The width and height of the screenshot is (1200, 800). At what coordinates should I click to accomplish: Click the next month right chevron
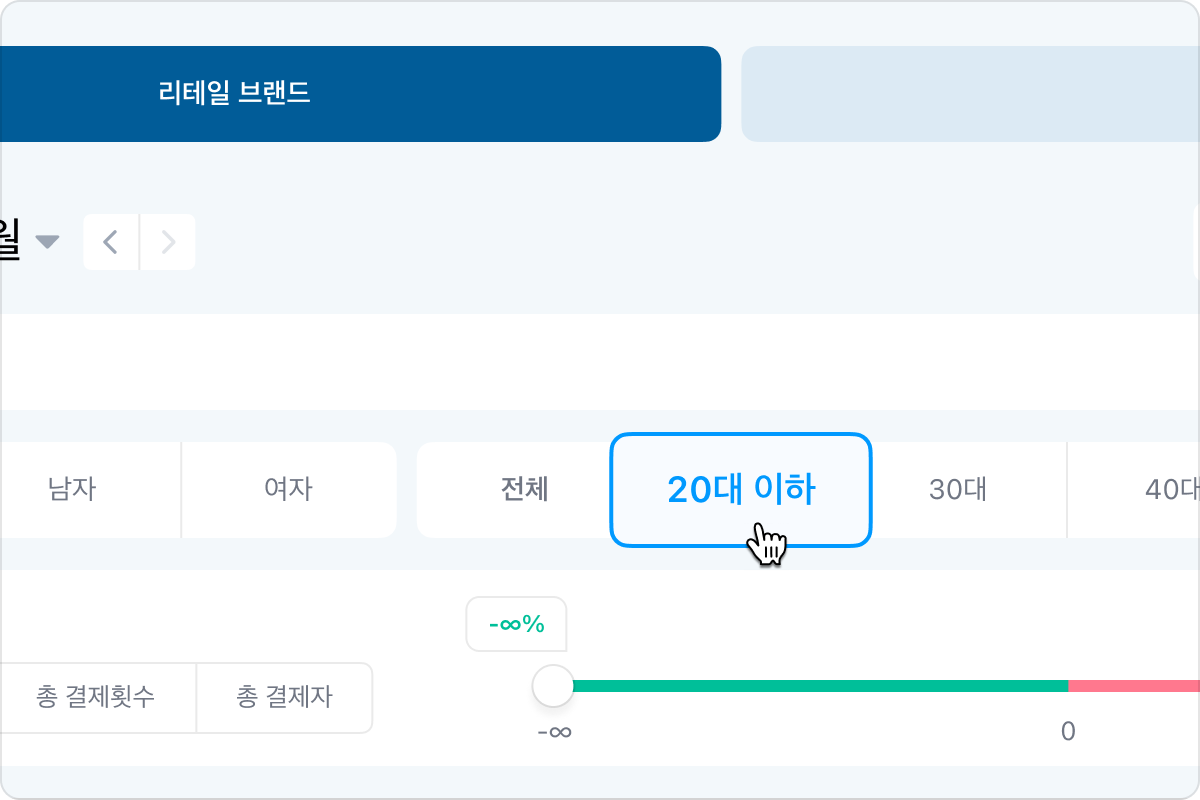(168, 242)
